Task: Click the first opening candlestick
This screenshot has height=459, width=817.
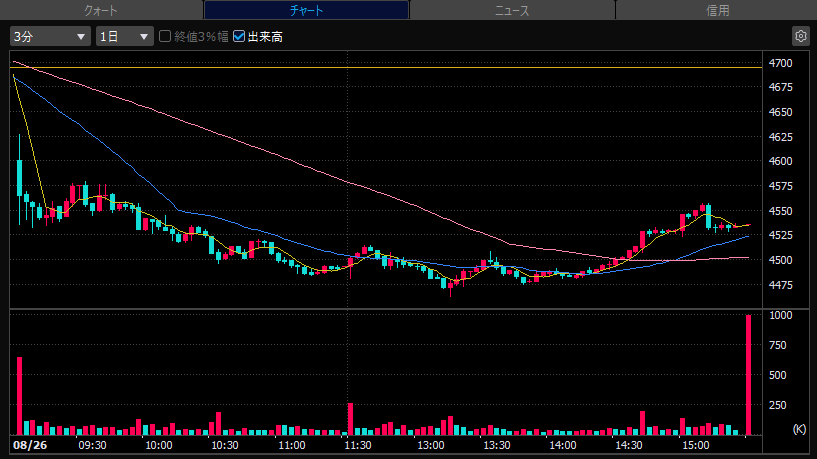Action: click(x=19, y=179)
